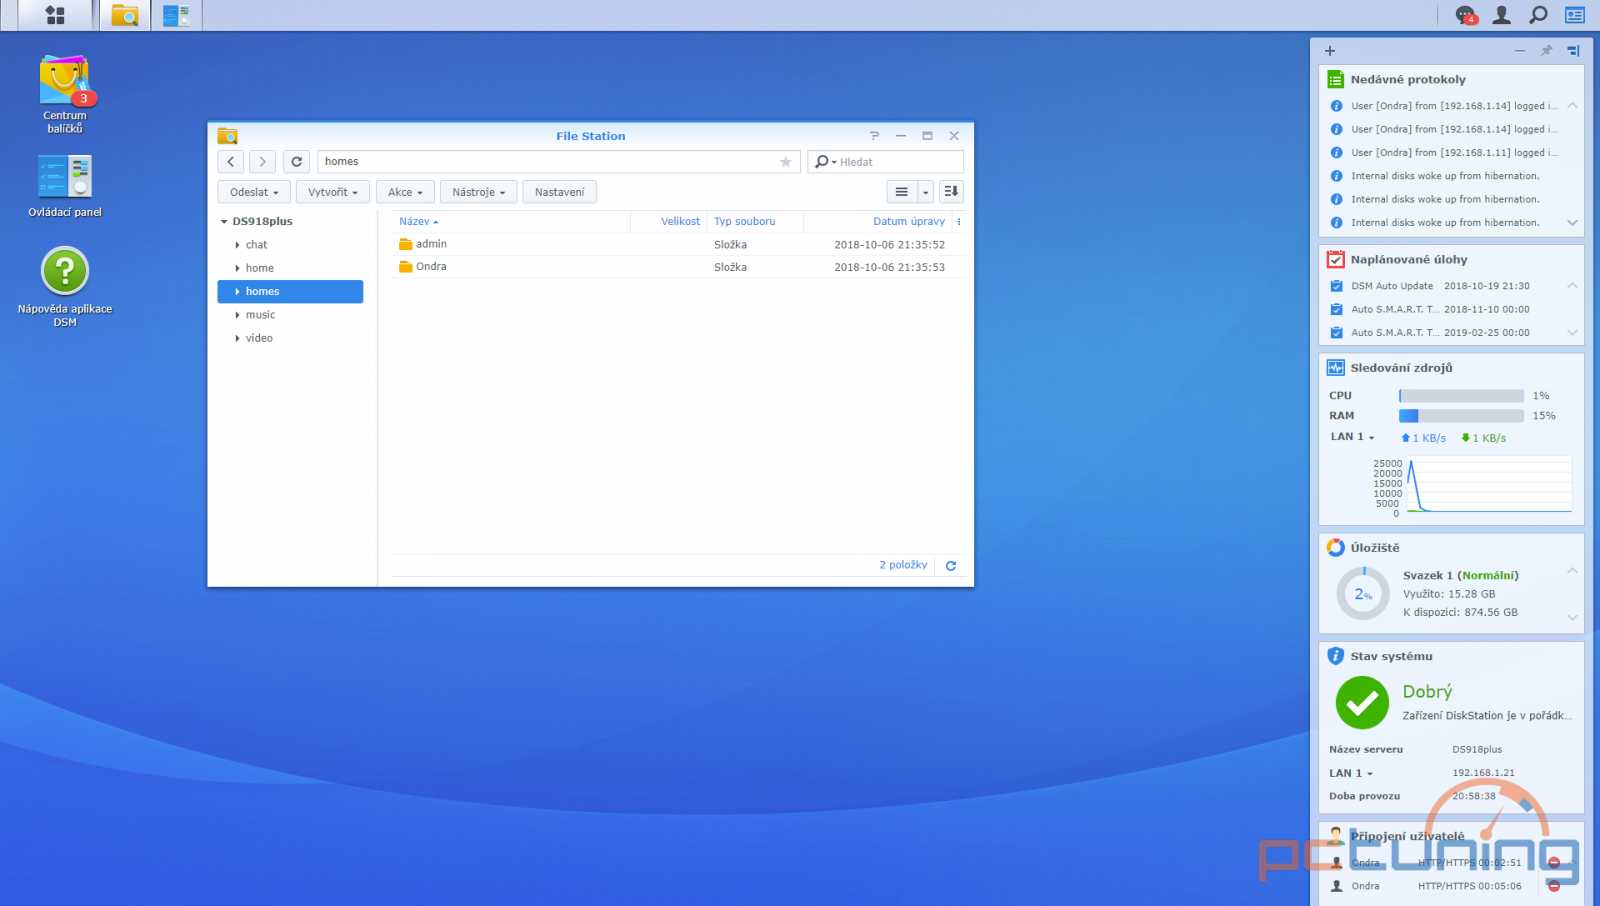Pin the widgets panel

click(x=1547, y=51)
